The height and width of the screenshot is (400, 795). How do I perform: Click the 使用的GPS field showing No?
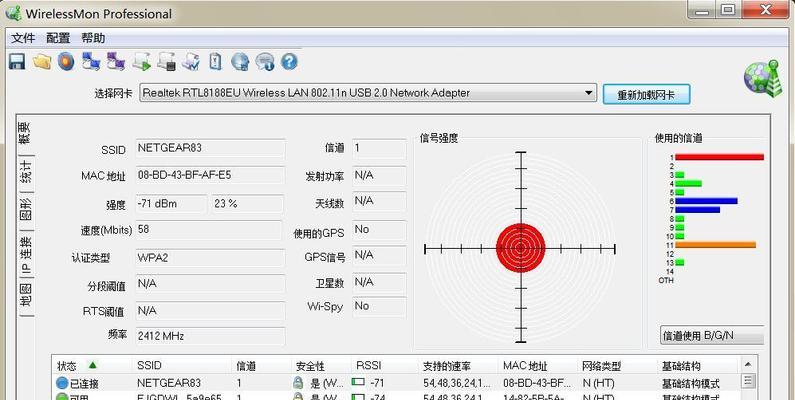[379, 230]
